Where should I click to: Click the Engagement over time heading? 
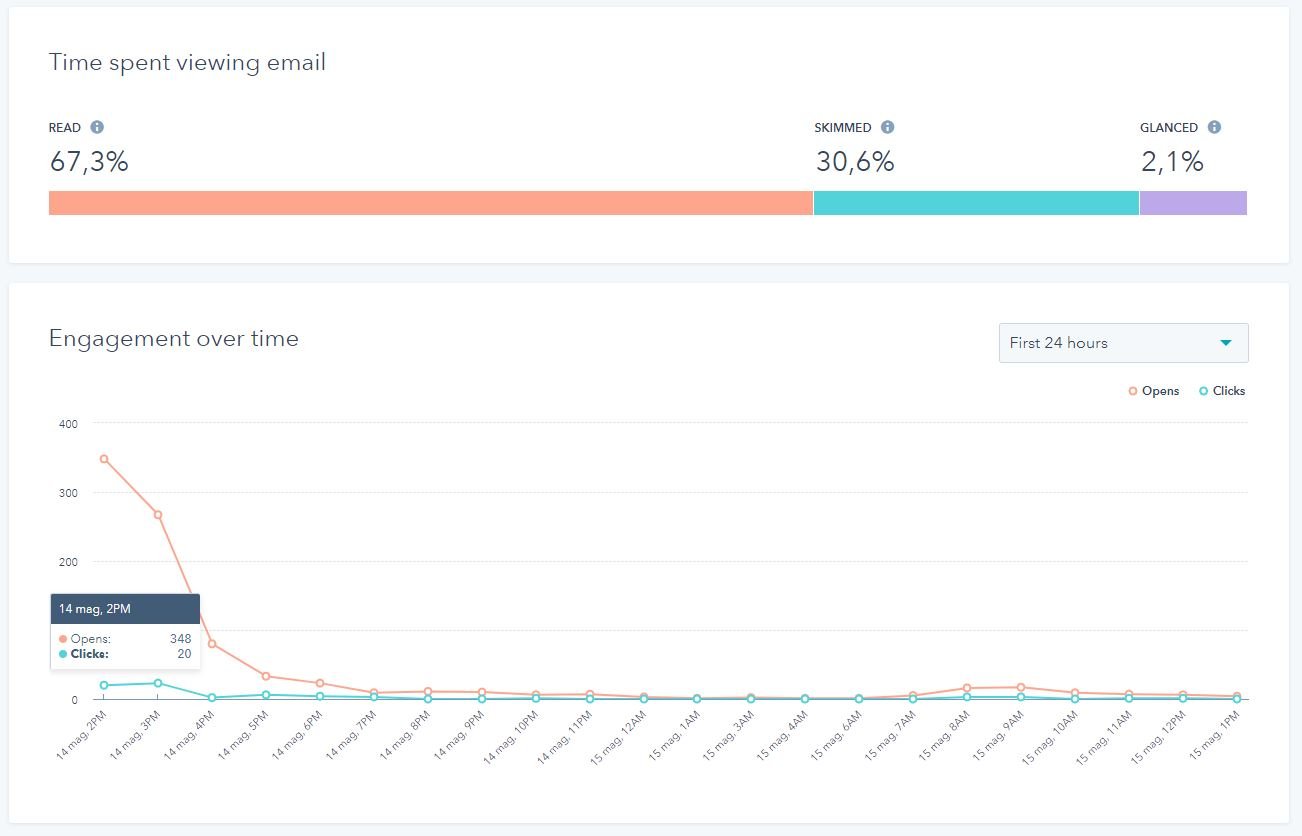pyautogui.click(x=174, y=339)
